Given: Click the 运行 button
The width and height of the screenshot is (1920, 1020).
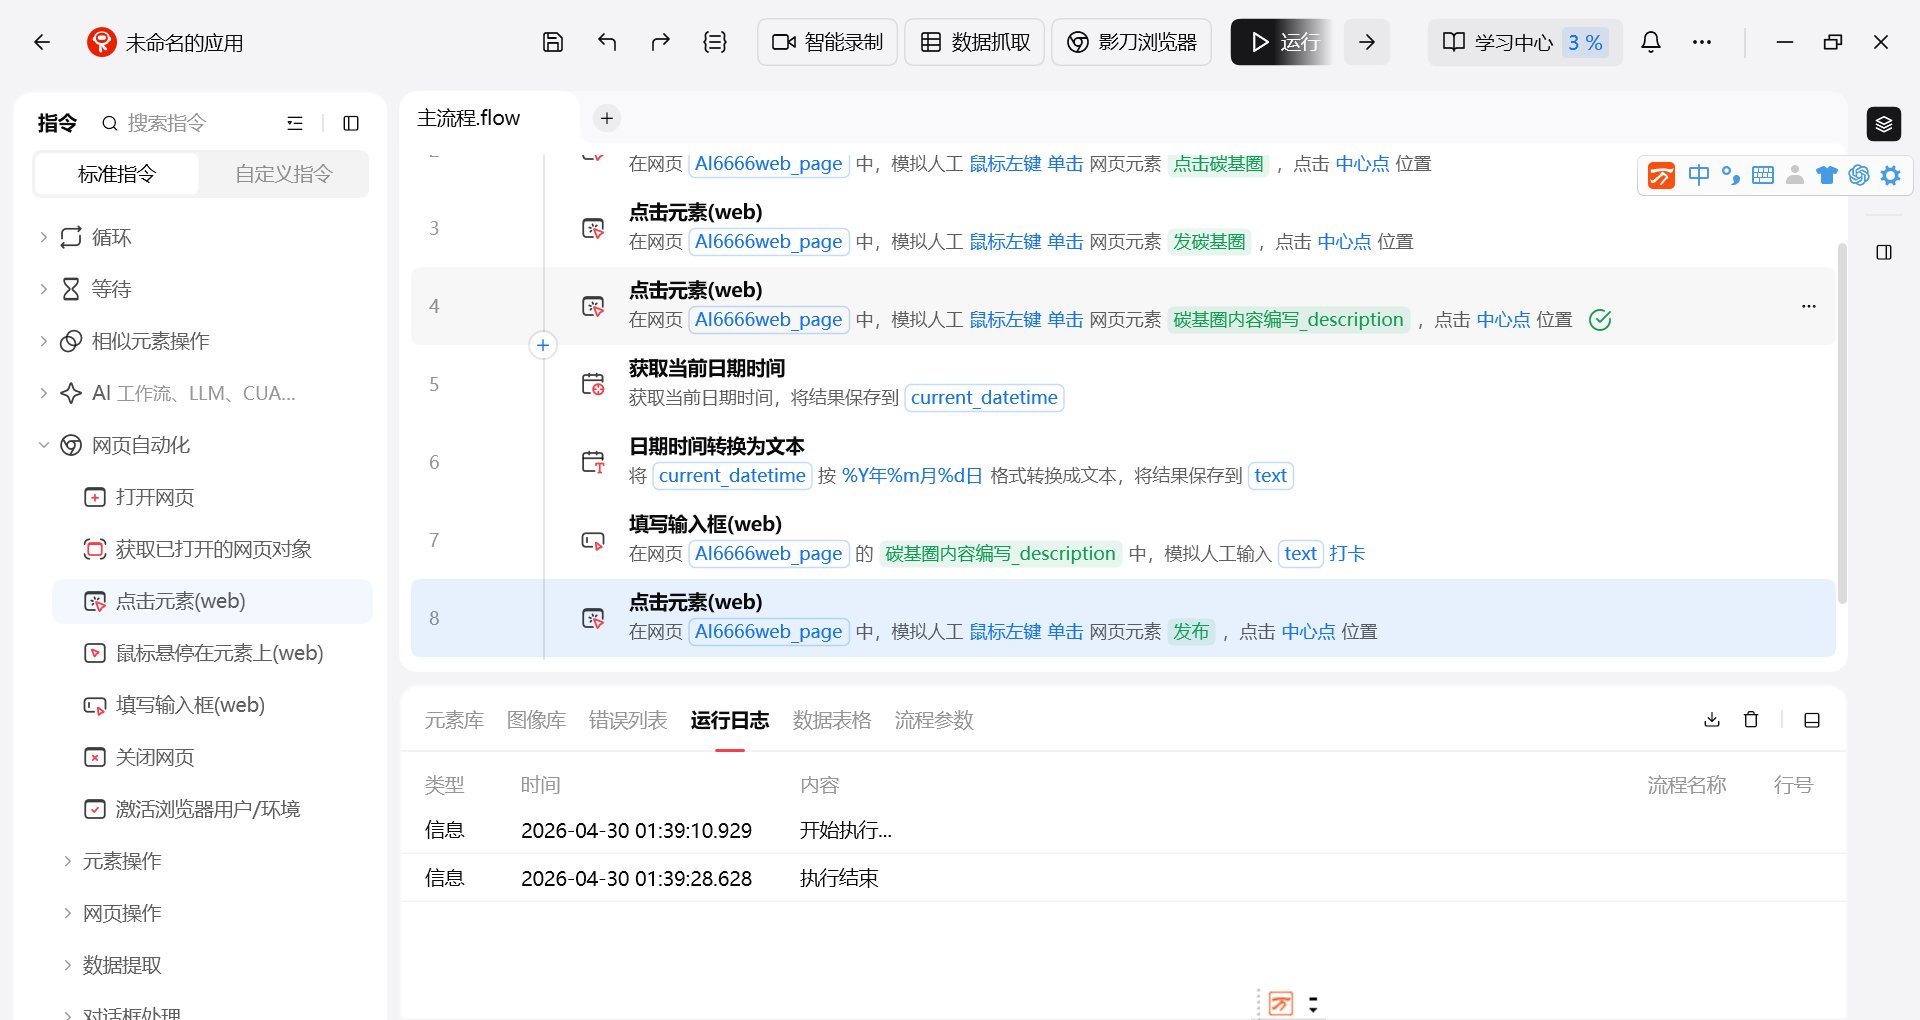Looking at the screenshot, I should pyautogui.click(x=1282, y=42).
